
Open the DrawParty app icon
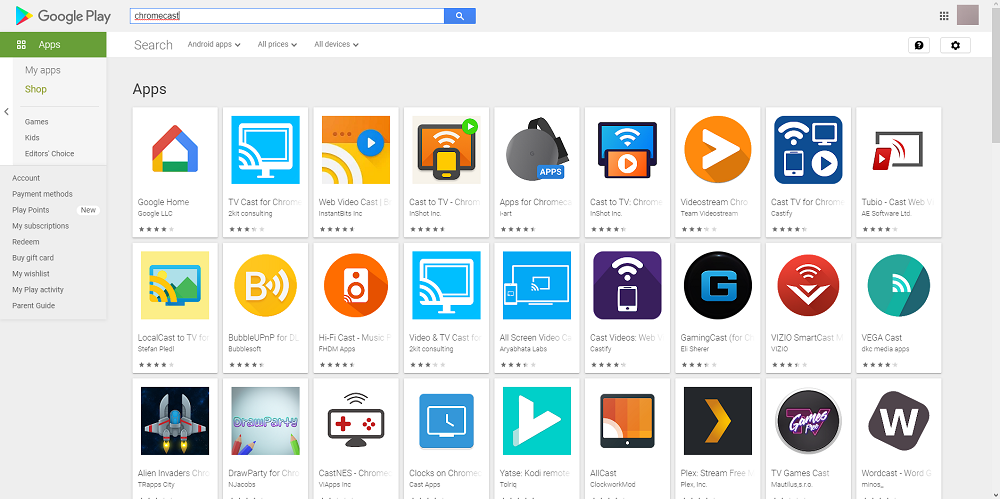click(x=265, y=421)
